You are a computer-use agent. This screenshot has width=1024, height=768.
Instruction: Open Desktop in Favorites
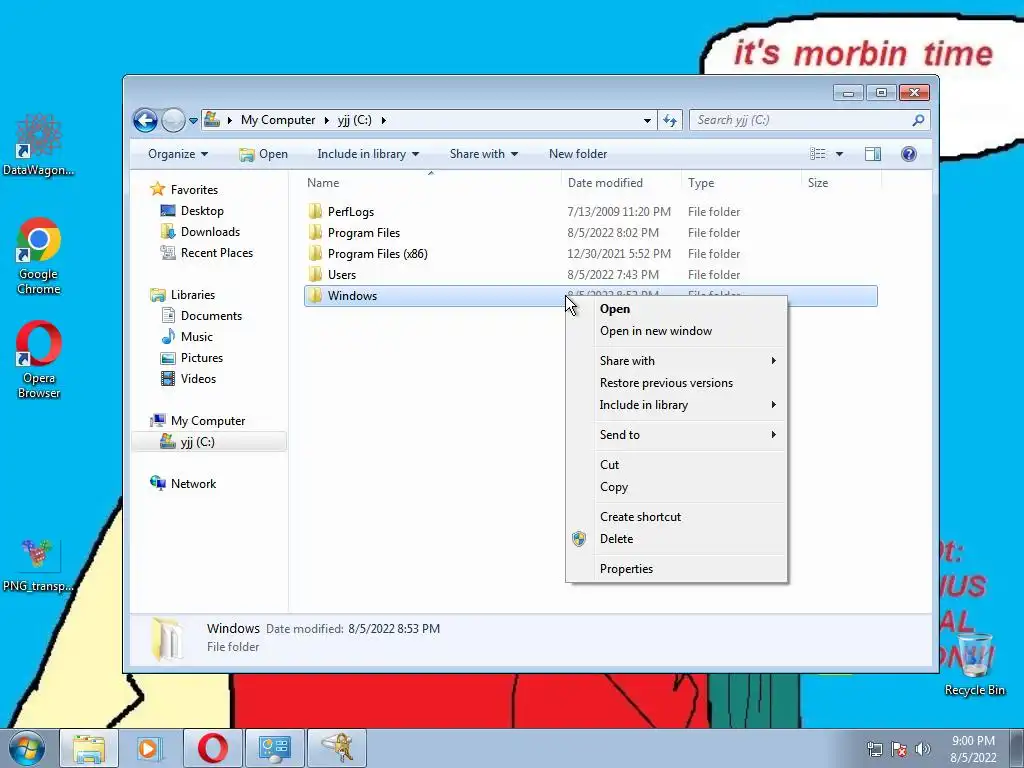tap(202, 211)
